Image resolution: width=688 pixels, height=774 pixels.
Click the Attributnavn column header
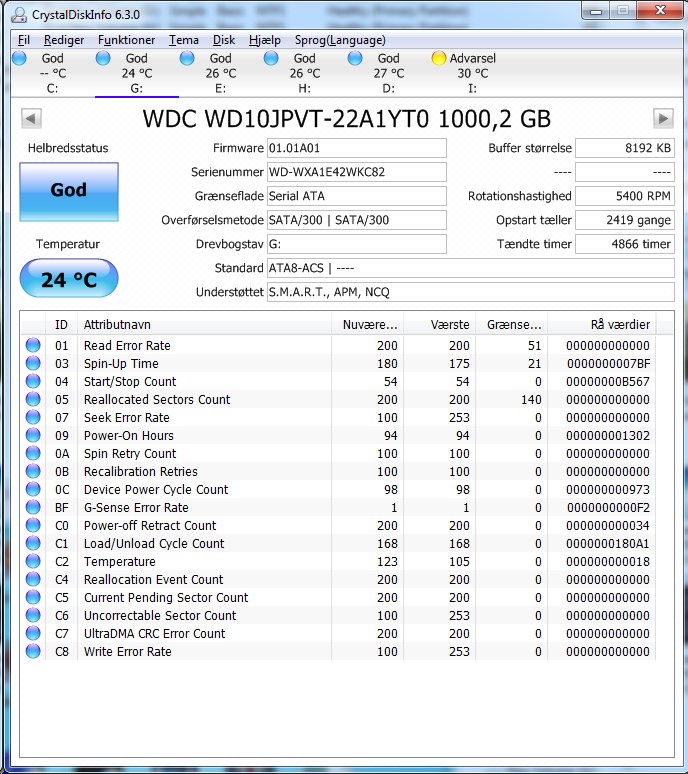pos(204,324)
